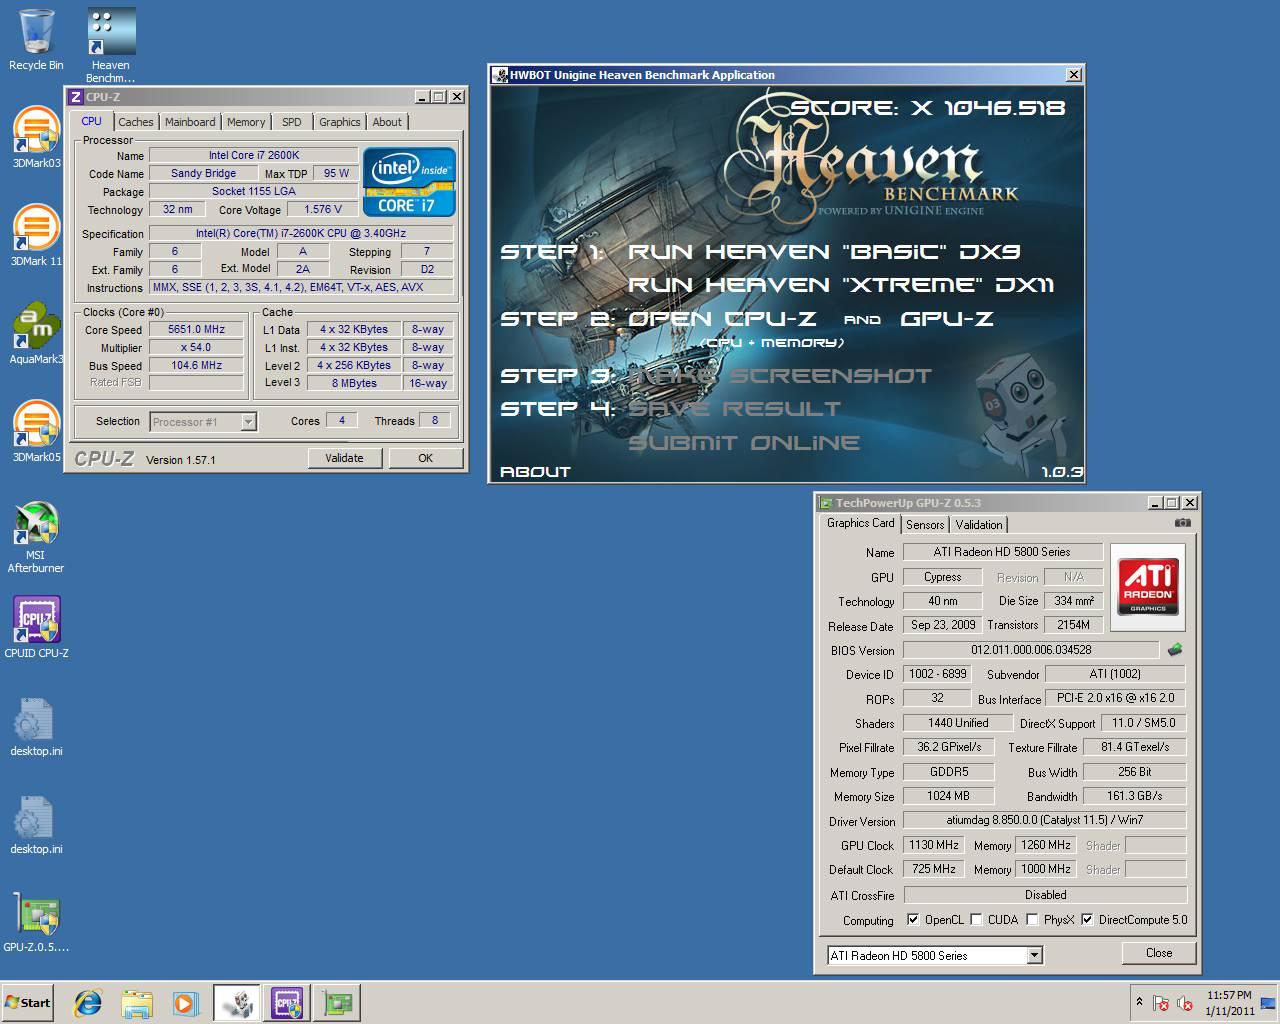Click the Memory Size value 1024 MB
Image resolution: width=1280 pixels, height=1024 pixels.
(x=948, y=796)
